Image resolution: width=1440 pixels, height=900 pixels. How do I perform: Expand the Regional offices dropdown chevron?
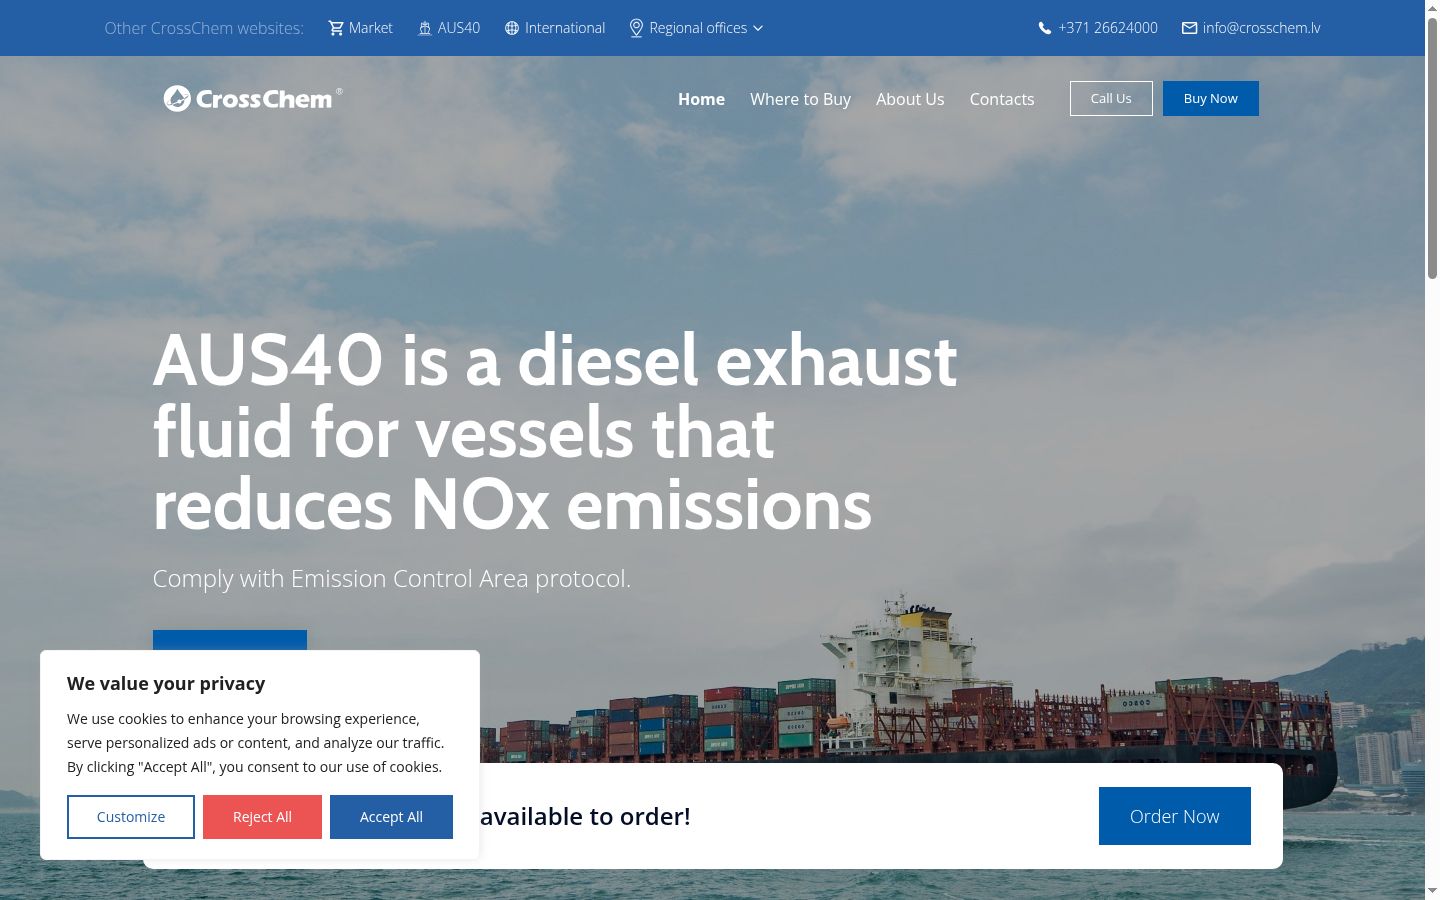(x=758, y=28)
